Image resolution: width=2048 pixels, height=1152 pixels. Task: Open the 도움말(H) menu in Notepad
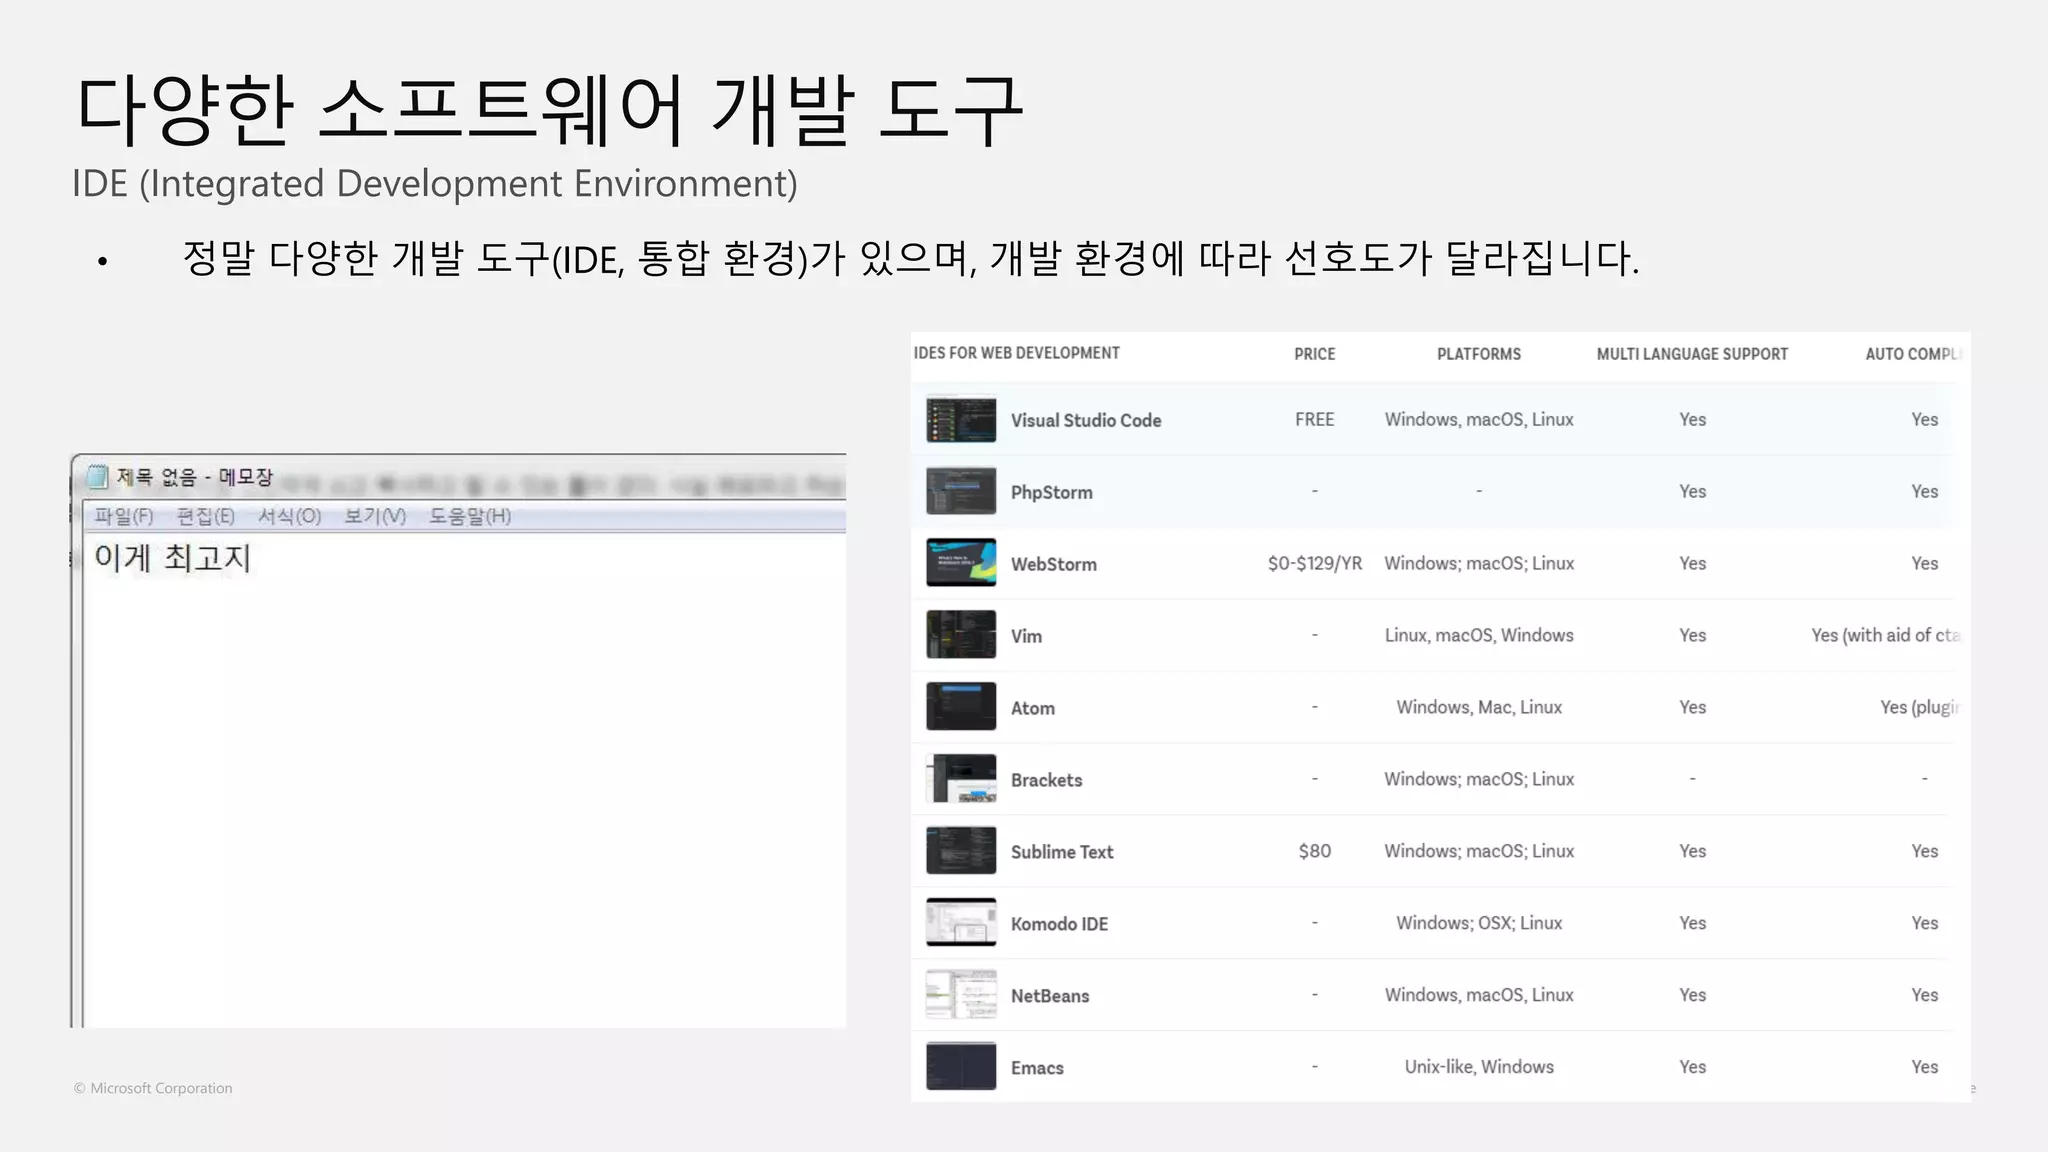[x=470, y=516]
